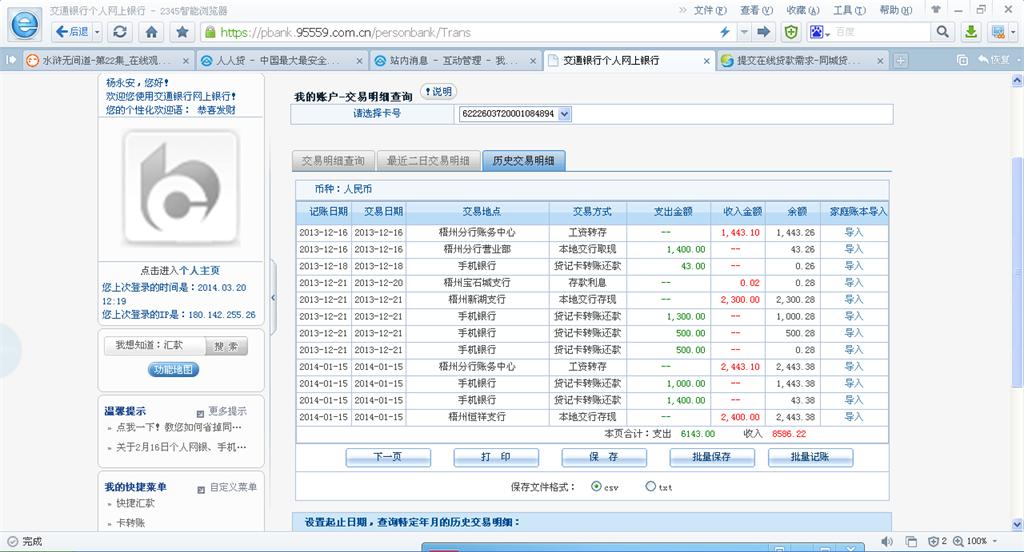1024x552 pixels.
Task: Click the 我想知道 search input field
Action: pyautogui.click(x=154, y=346)
